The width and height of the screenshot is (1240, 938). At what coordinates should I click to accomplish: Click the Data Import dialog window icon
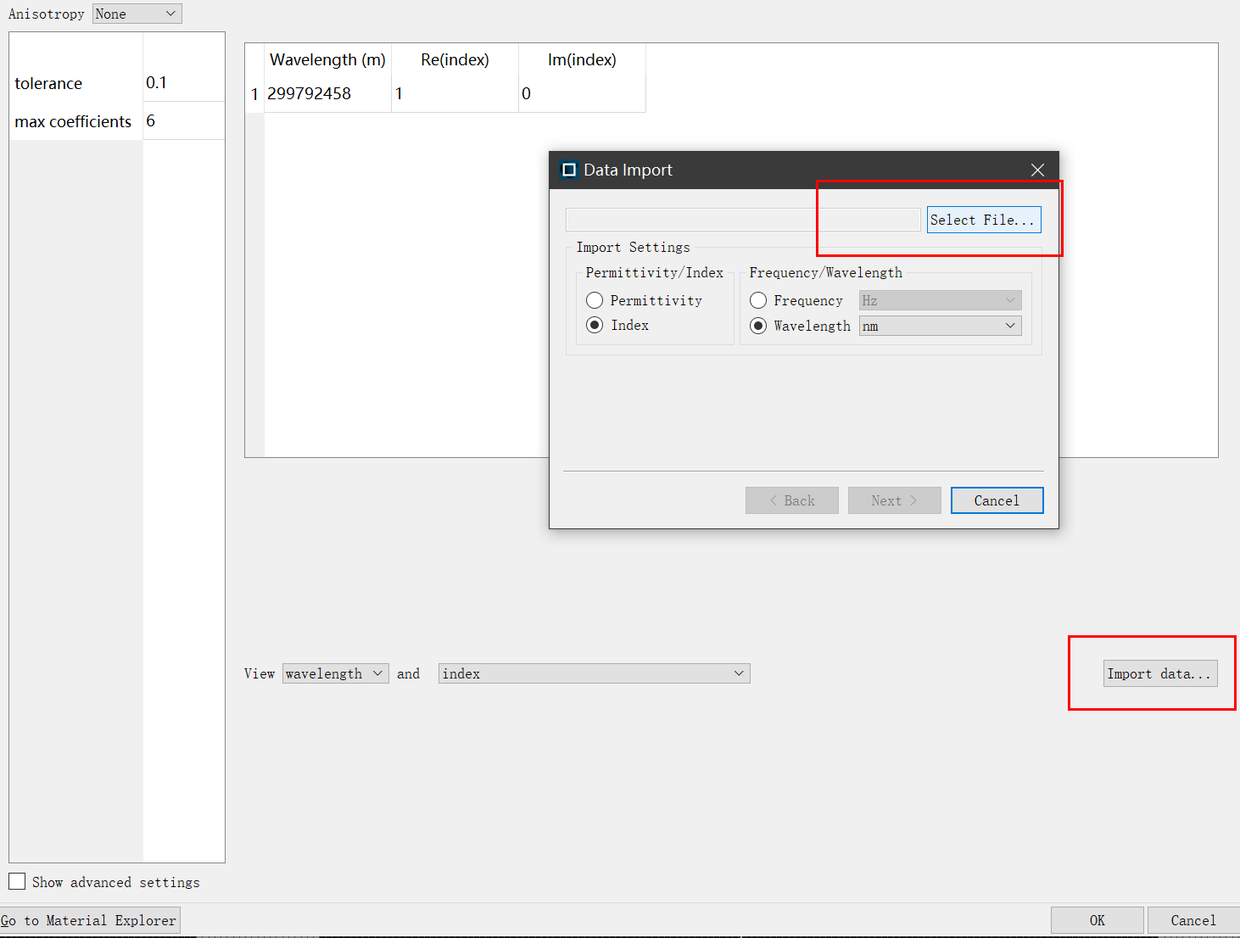pyautogui.click(x=569, y=170)
